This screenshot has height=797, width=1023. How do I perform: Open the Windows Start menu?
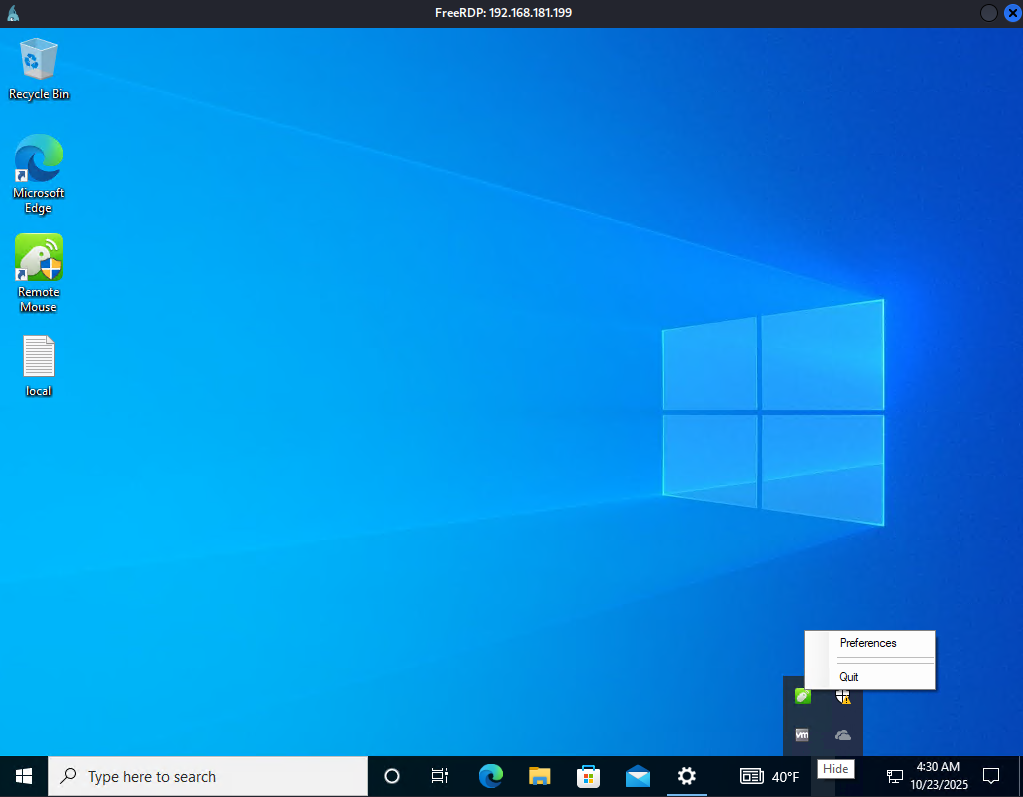pyautogui.click(x=24, y=776)
